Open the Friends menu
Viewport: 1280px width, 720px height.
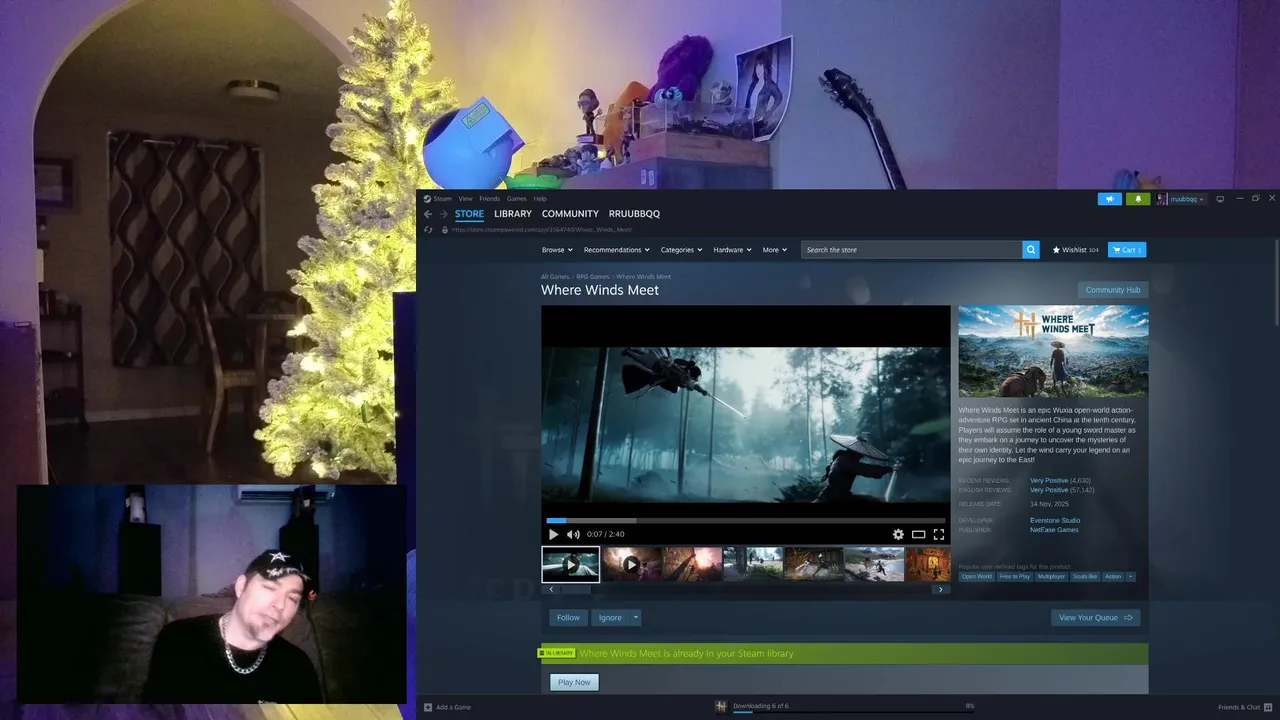pyautogui.click(x=489, y=199)
